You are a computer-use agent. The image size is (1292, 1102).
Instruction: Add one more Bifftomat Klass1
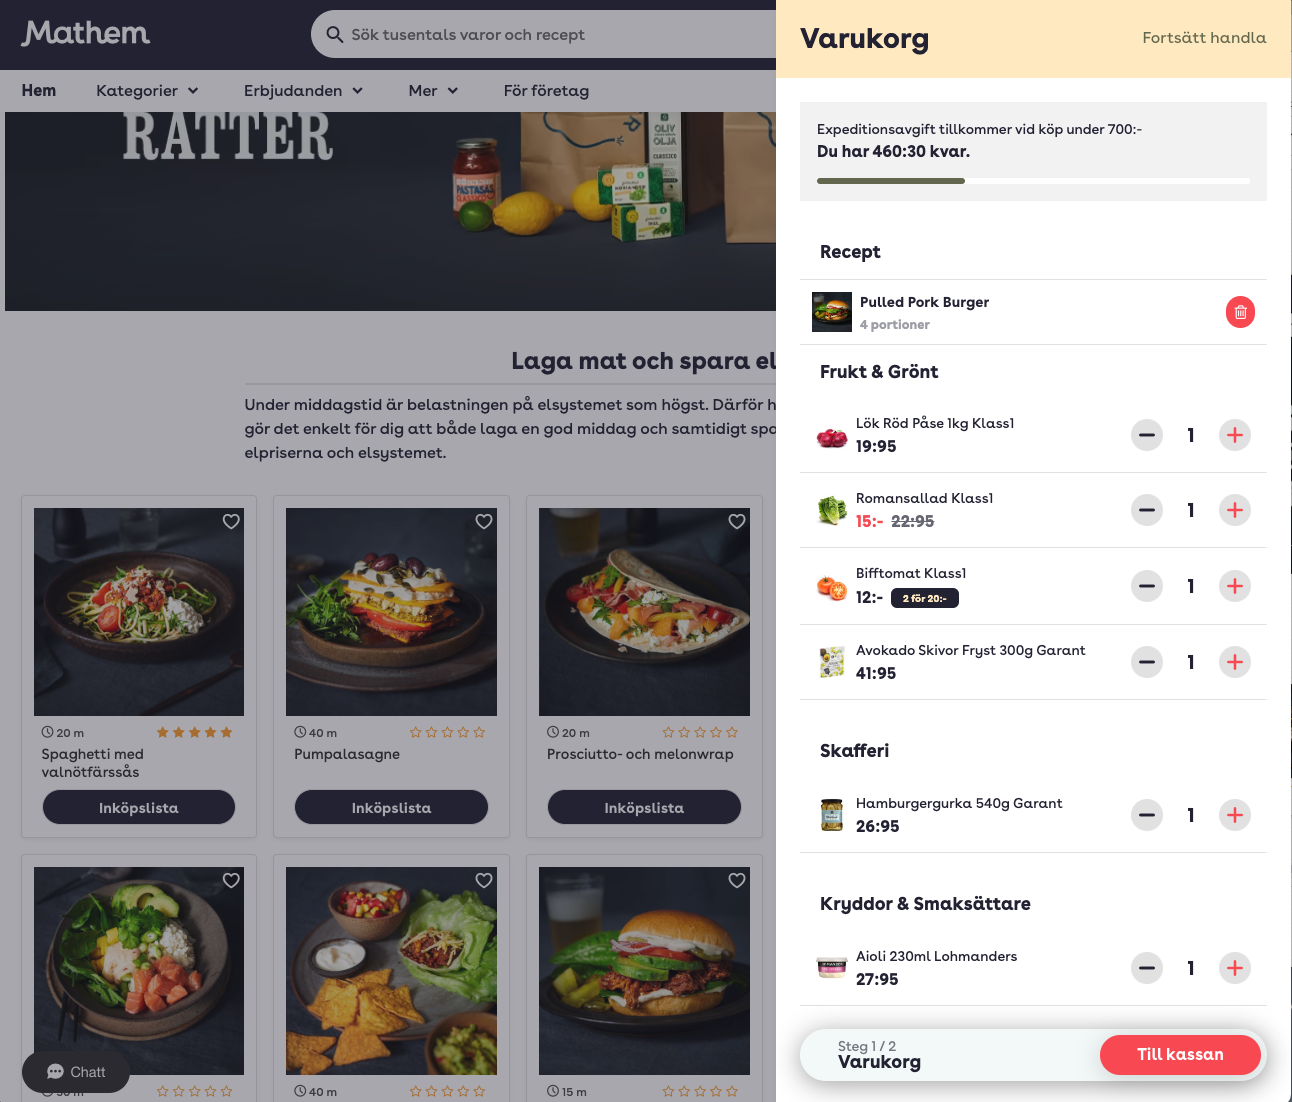tap(1235, 586)
